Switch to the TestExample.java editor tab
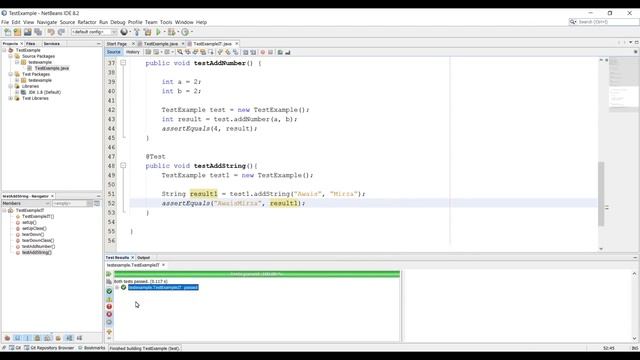 [161, 44]
